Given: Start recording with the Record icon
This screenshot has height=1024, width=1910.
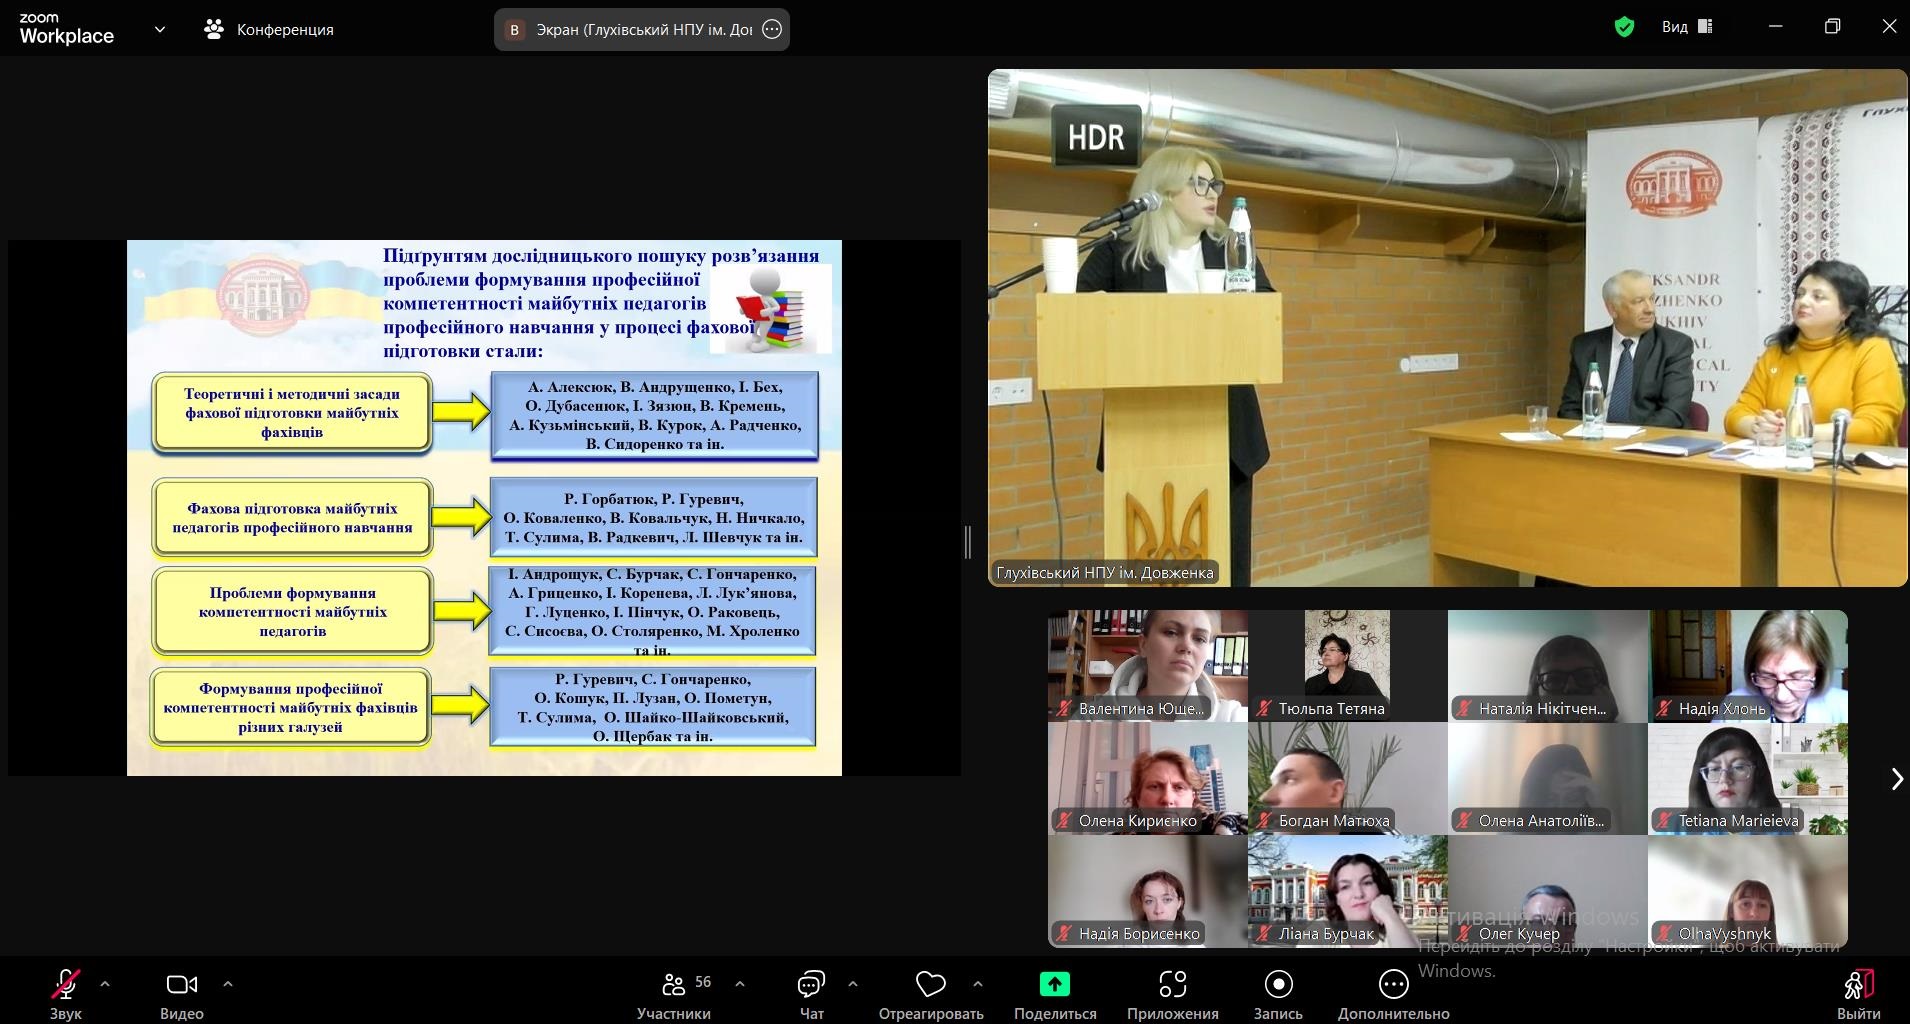Looking at the screenshot, I should pyautogui.click(x=1278, y=985).
